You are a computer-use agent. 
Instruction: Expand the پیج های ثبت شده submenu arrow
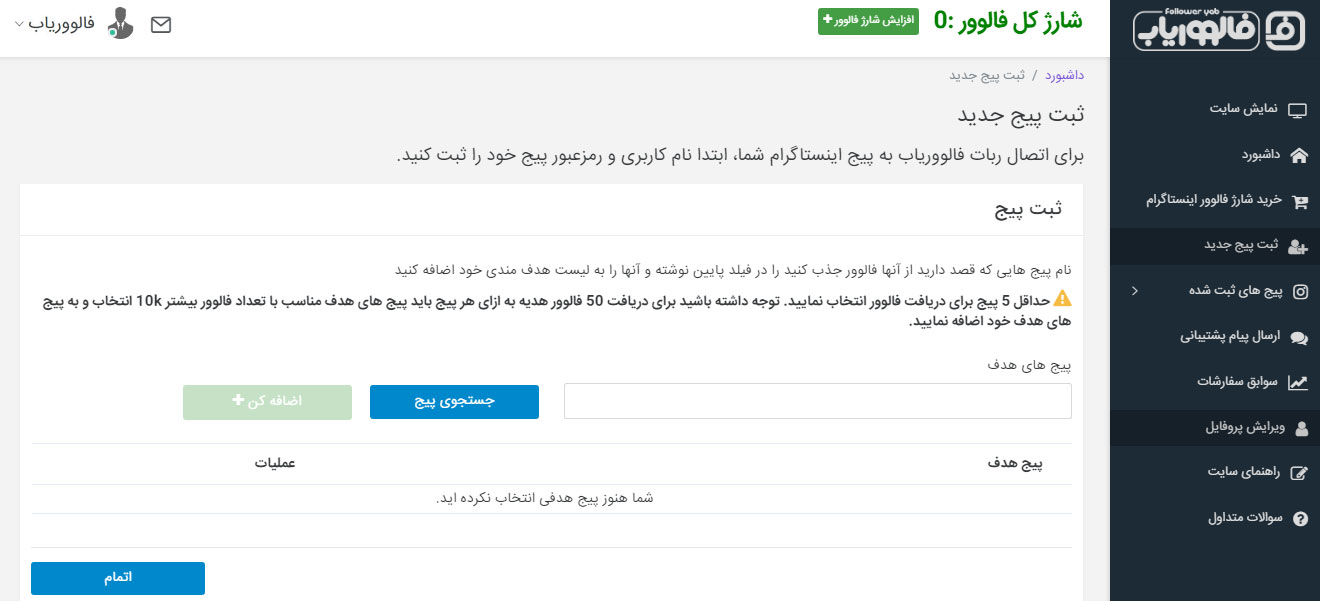(x=1134, y=291)
